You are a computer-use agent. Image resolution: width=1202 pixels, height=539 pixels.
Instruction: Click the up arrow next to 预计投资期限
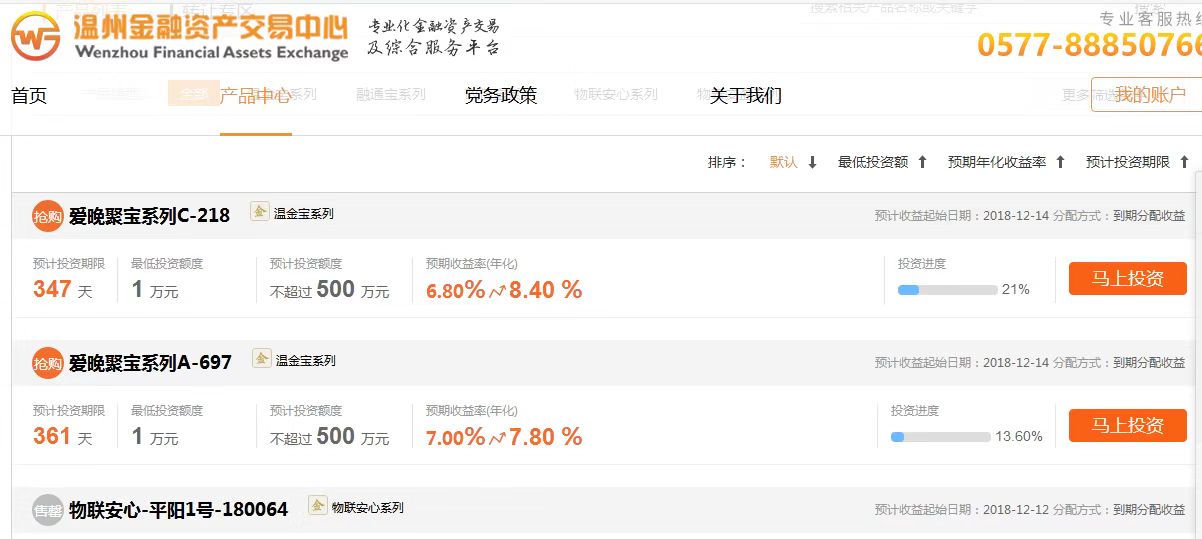coord(1184,162)
